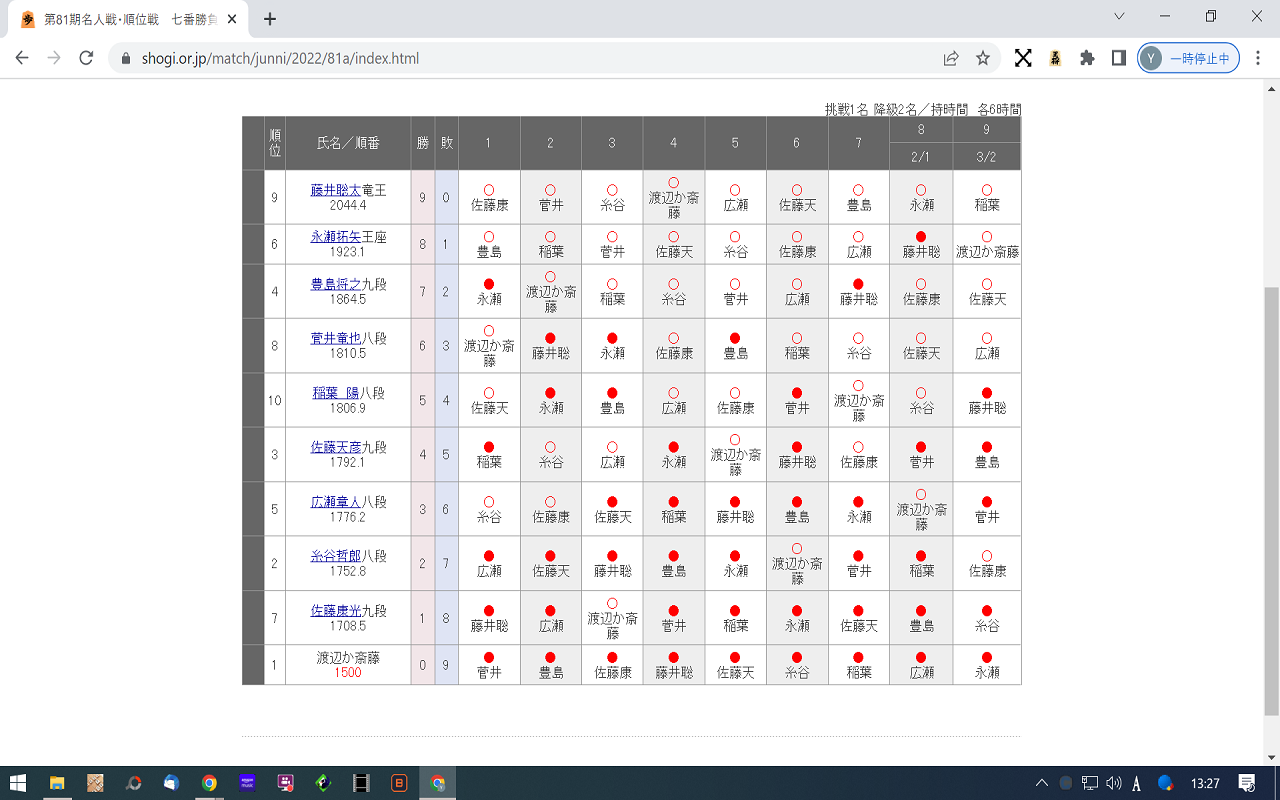This screenshot has width=1280, height=800.
Task: View site info via the lock icon
Action: (x=125, y=59)
